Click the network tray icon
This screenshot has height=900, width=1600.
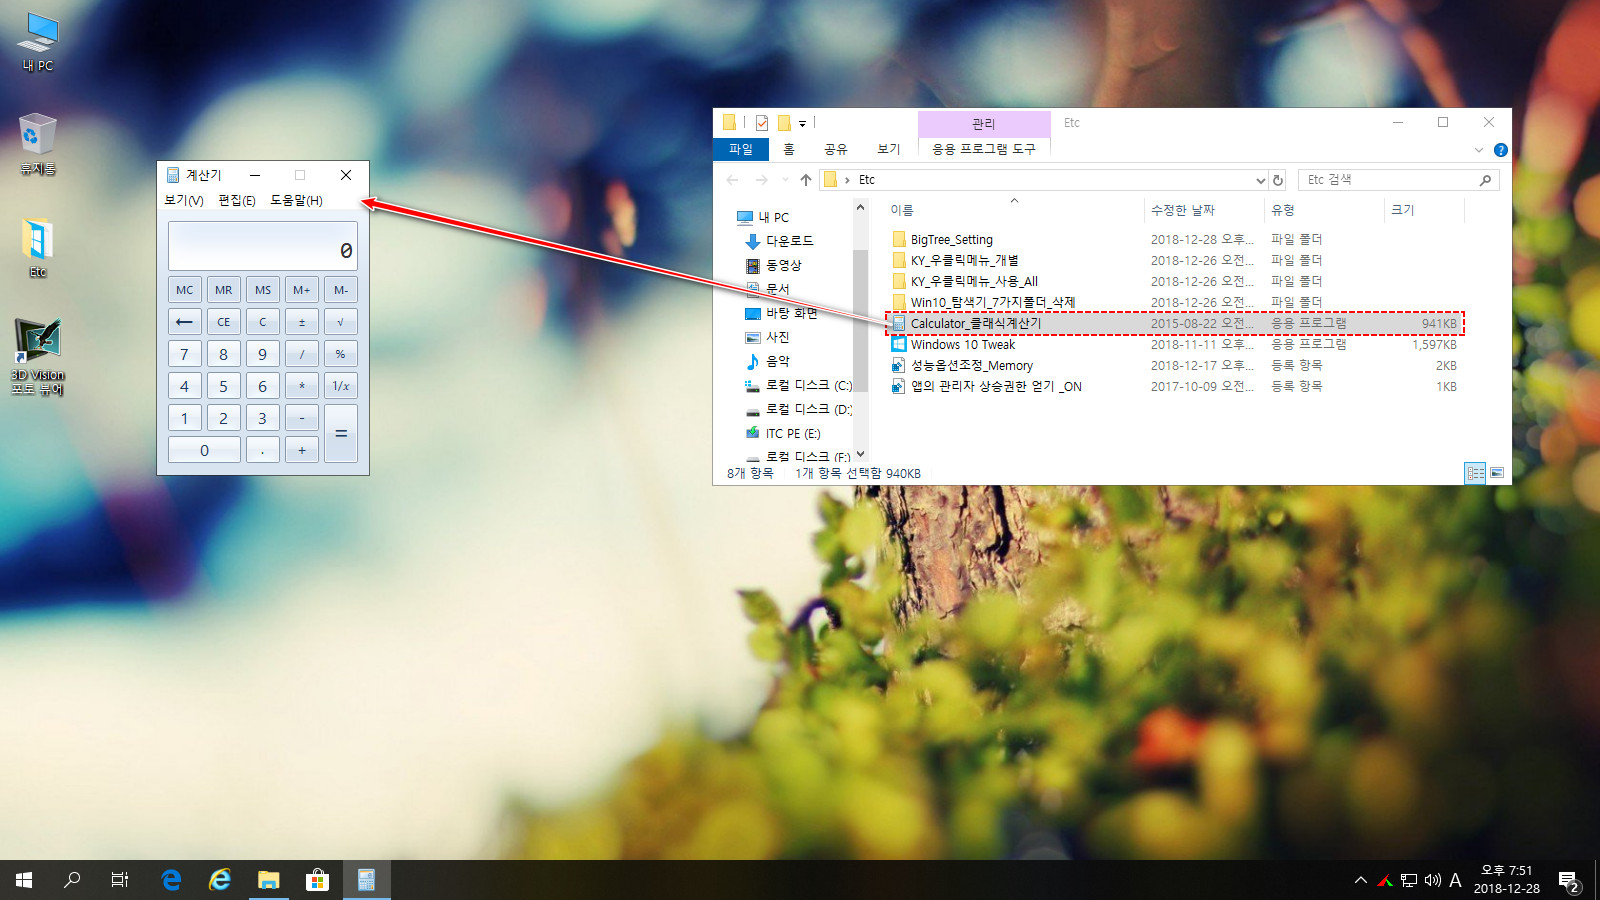coord(1409,880)
